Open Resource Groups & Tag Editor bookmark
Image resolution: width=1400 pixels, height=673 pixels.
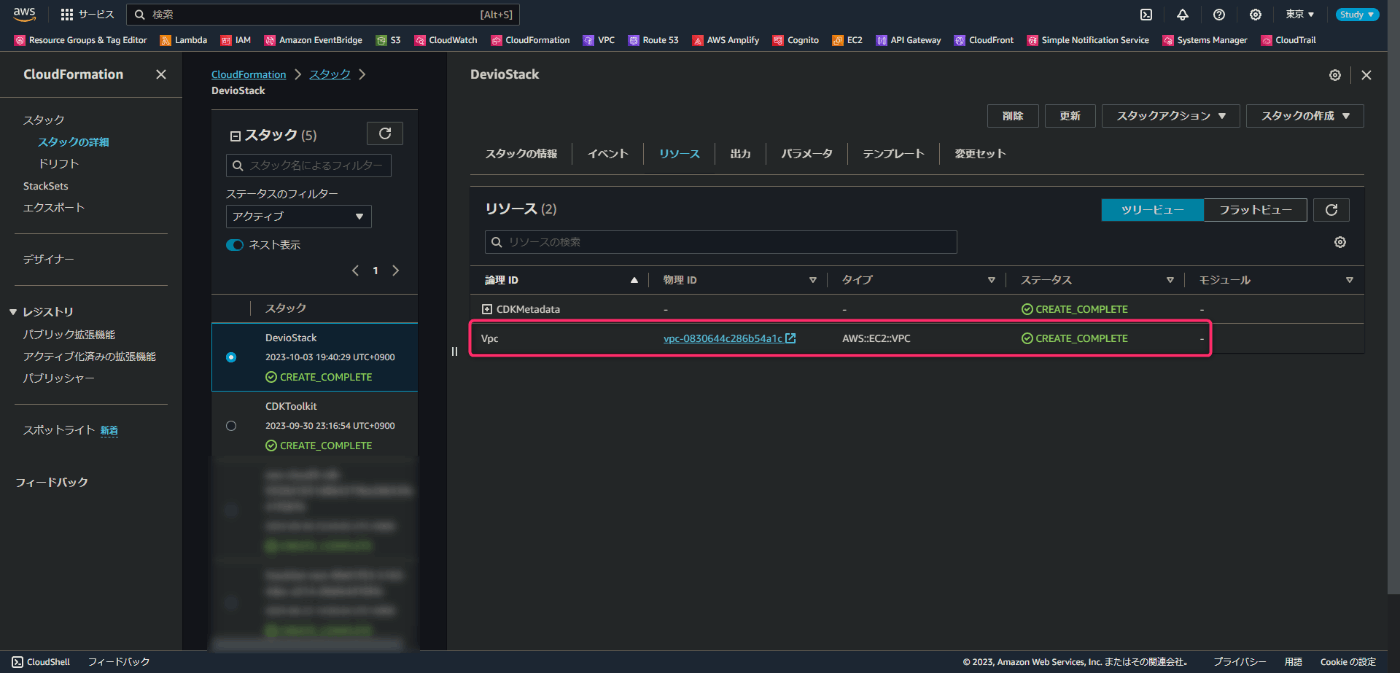(x=81, y=40)
